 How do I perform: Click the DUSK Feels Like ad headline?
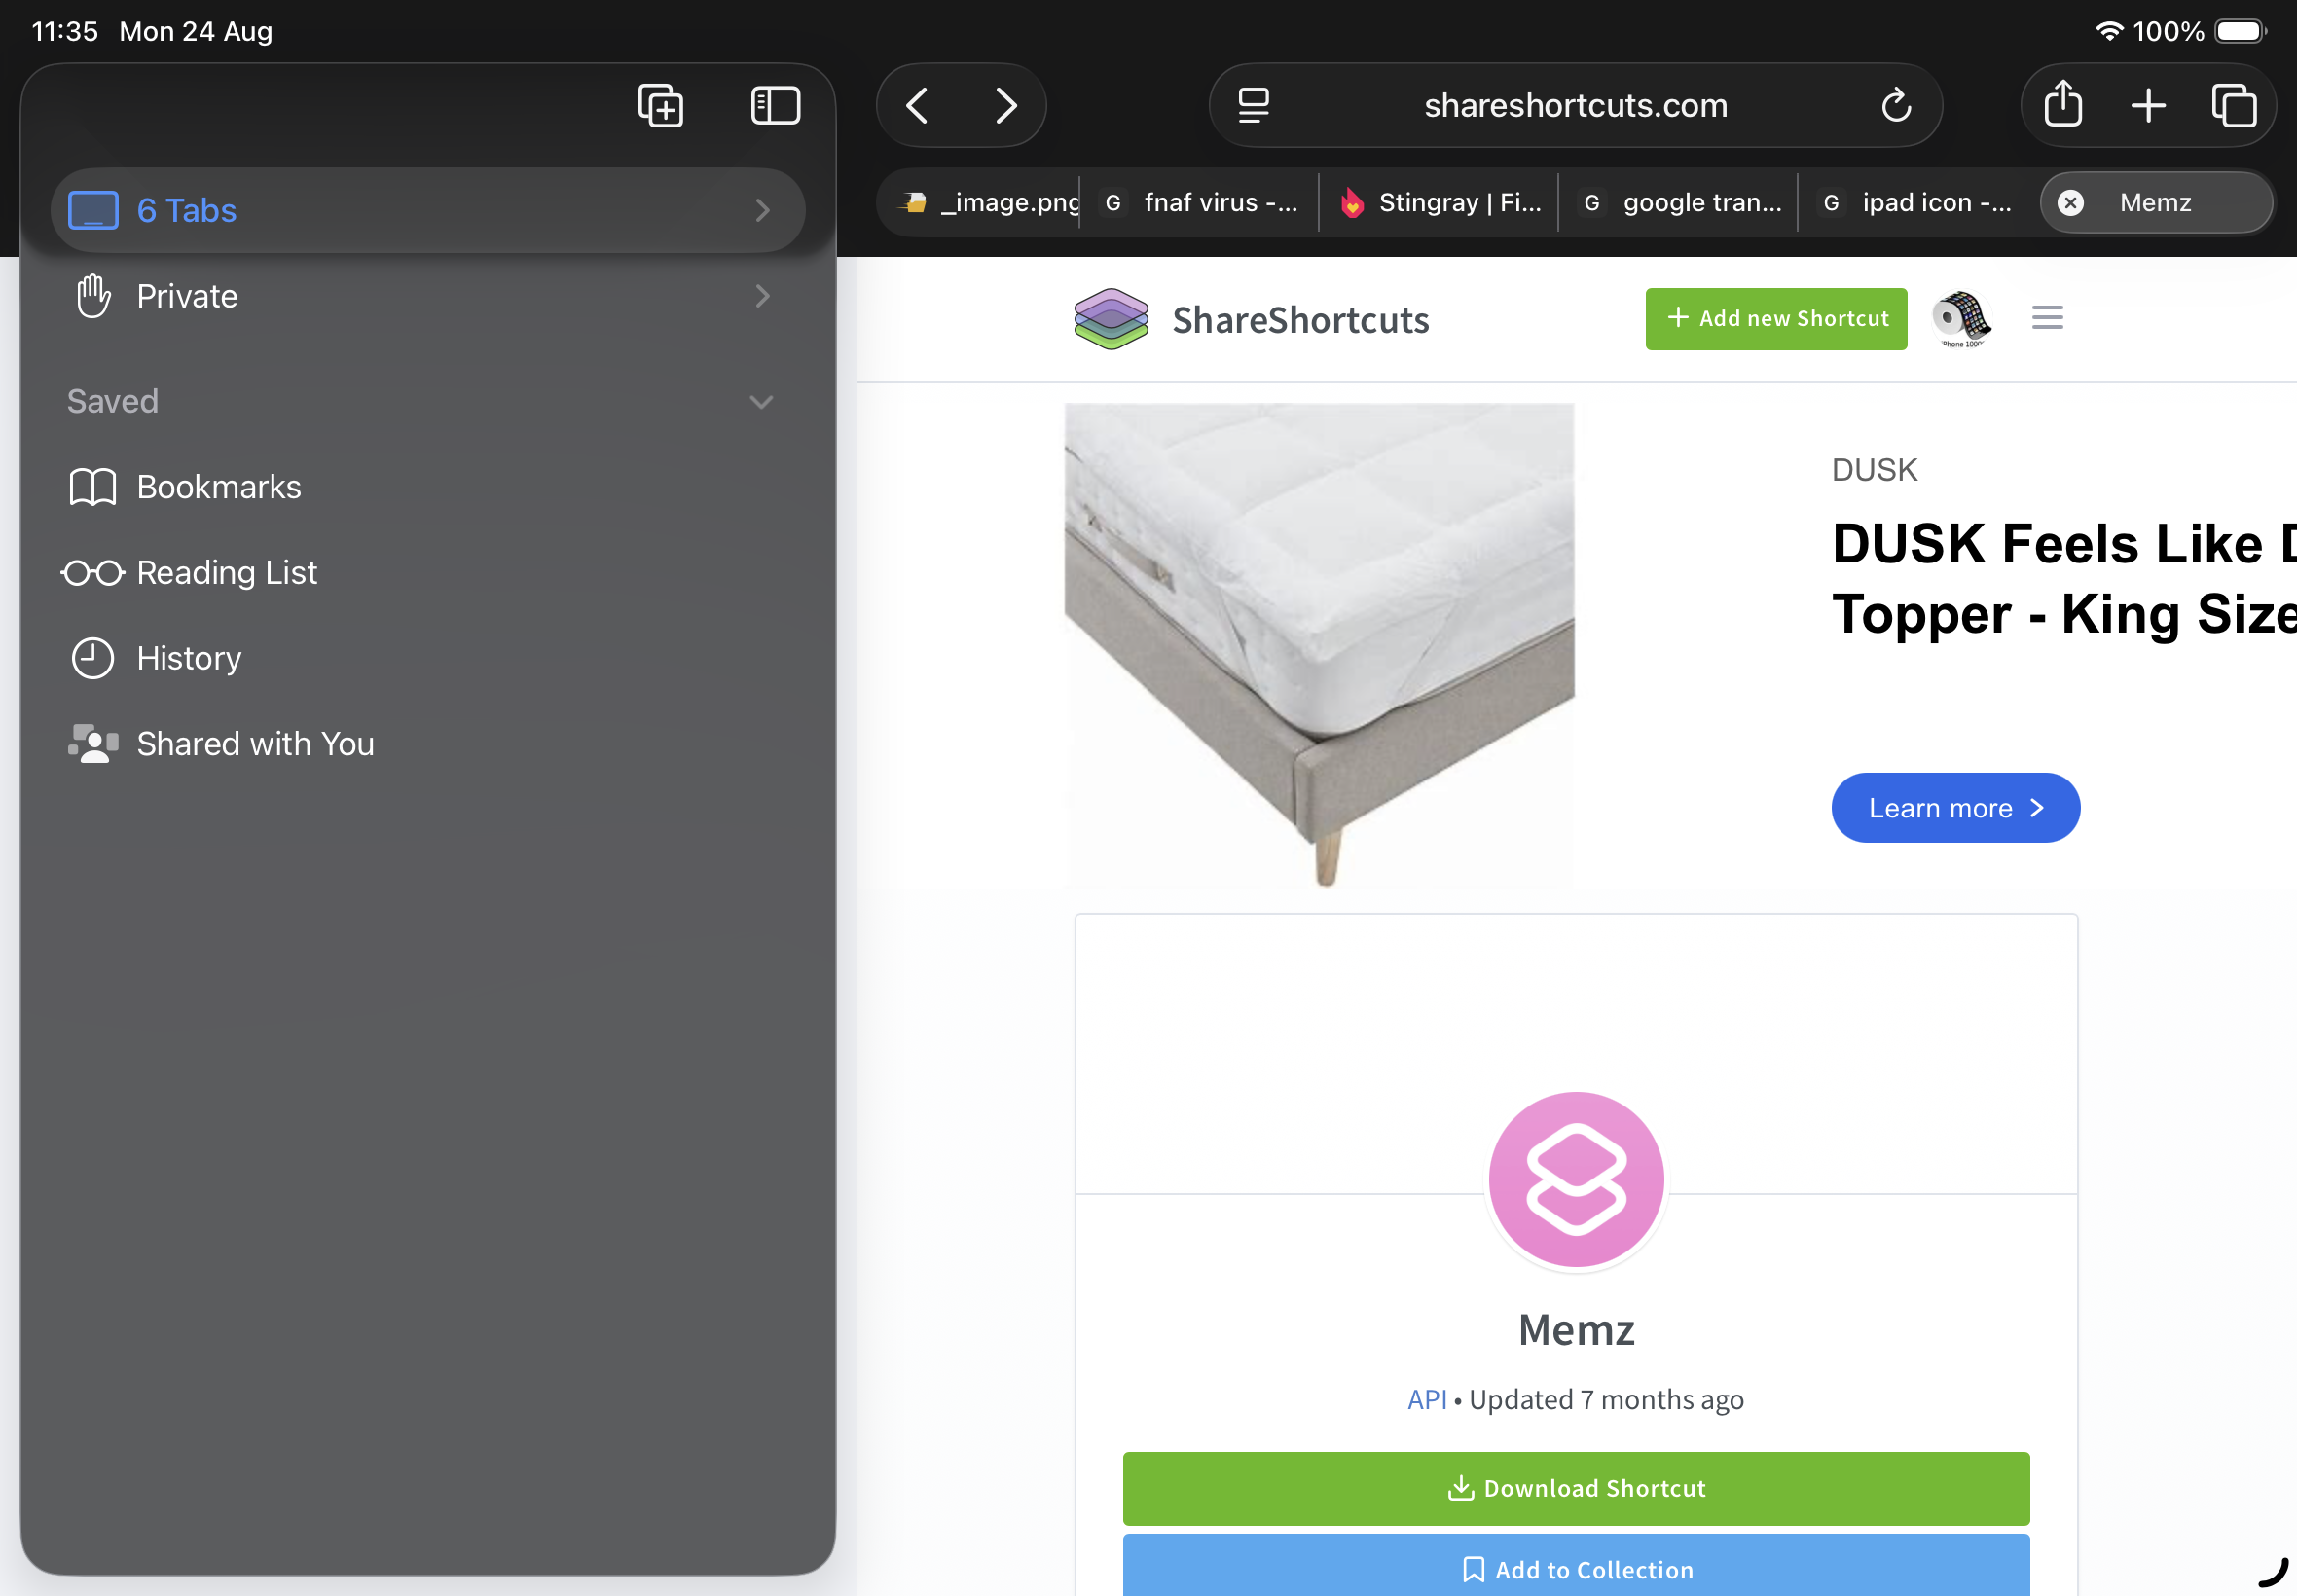tap(2063, 578)
